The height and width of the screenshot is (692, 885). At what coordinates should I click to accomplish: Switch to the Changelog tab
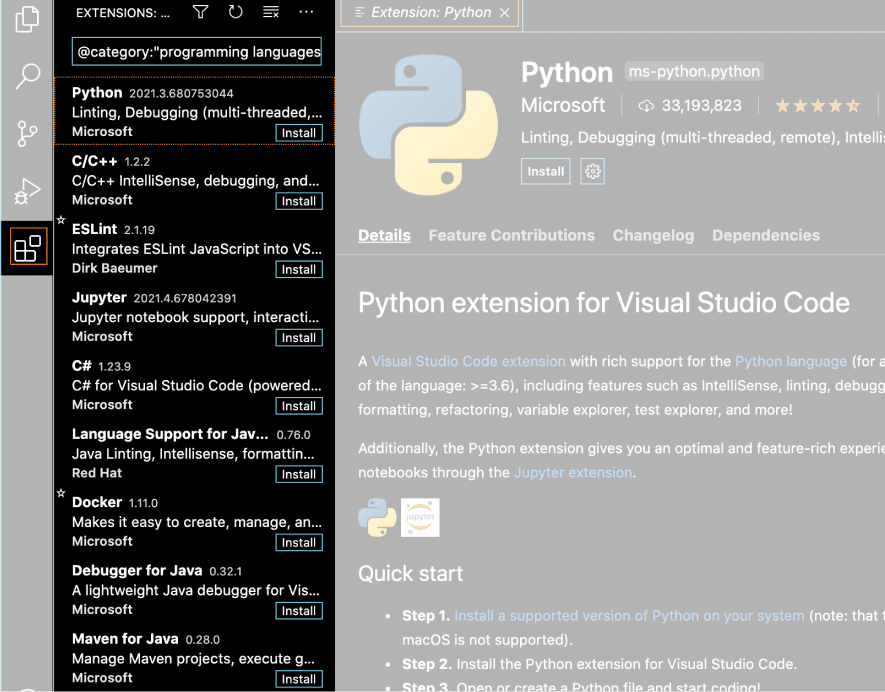click(x=653, y=235)
